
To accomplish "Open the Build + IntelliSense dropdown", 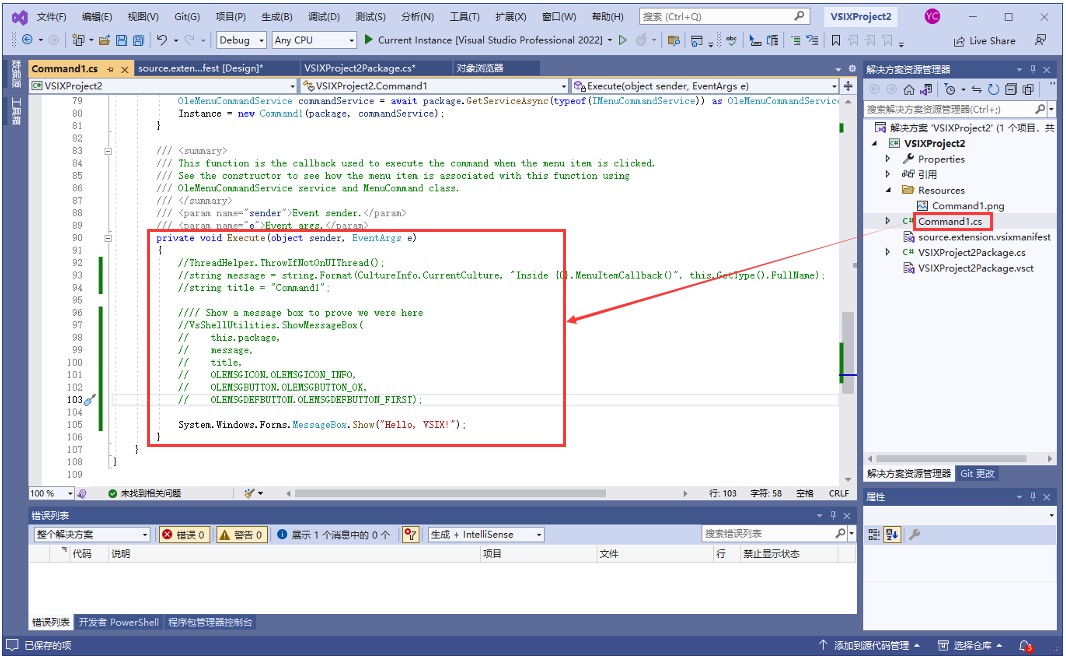I will pos(486,535).
